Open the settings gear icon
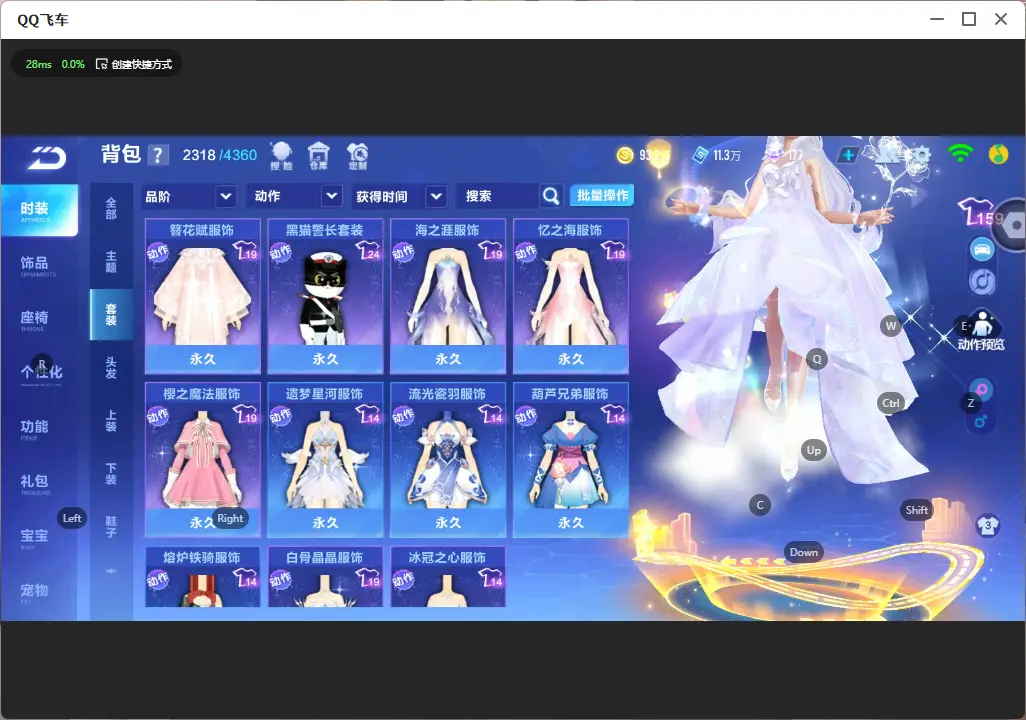Image resolution: width=1026 pixels, height=720 pixels. [921, 155]
